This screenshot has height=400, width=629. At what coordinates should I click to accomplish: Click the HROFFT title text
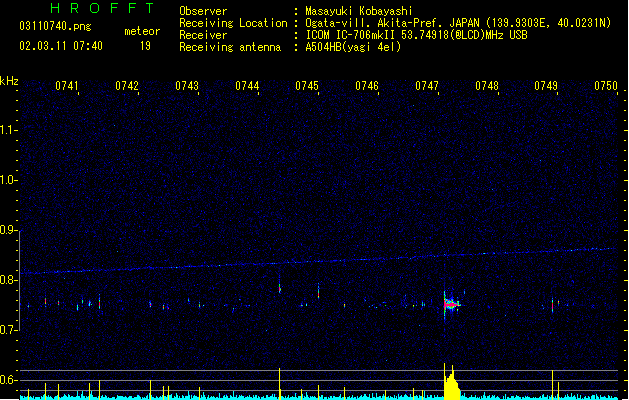103,8
